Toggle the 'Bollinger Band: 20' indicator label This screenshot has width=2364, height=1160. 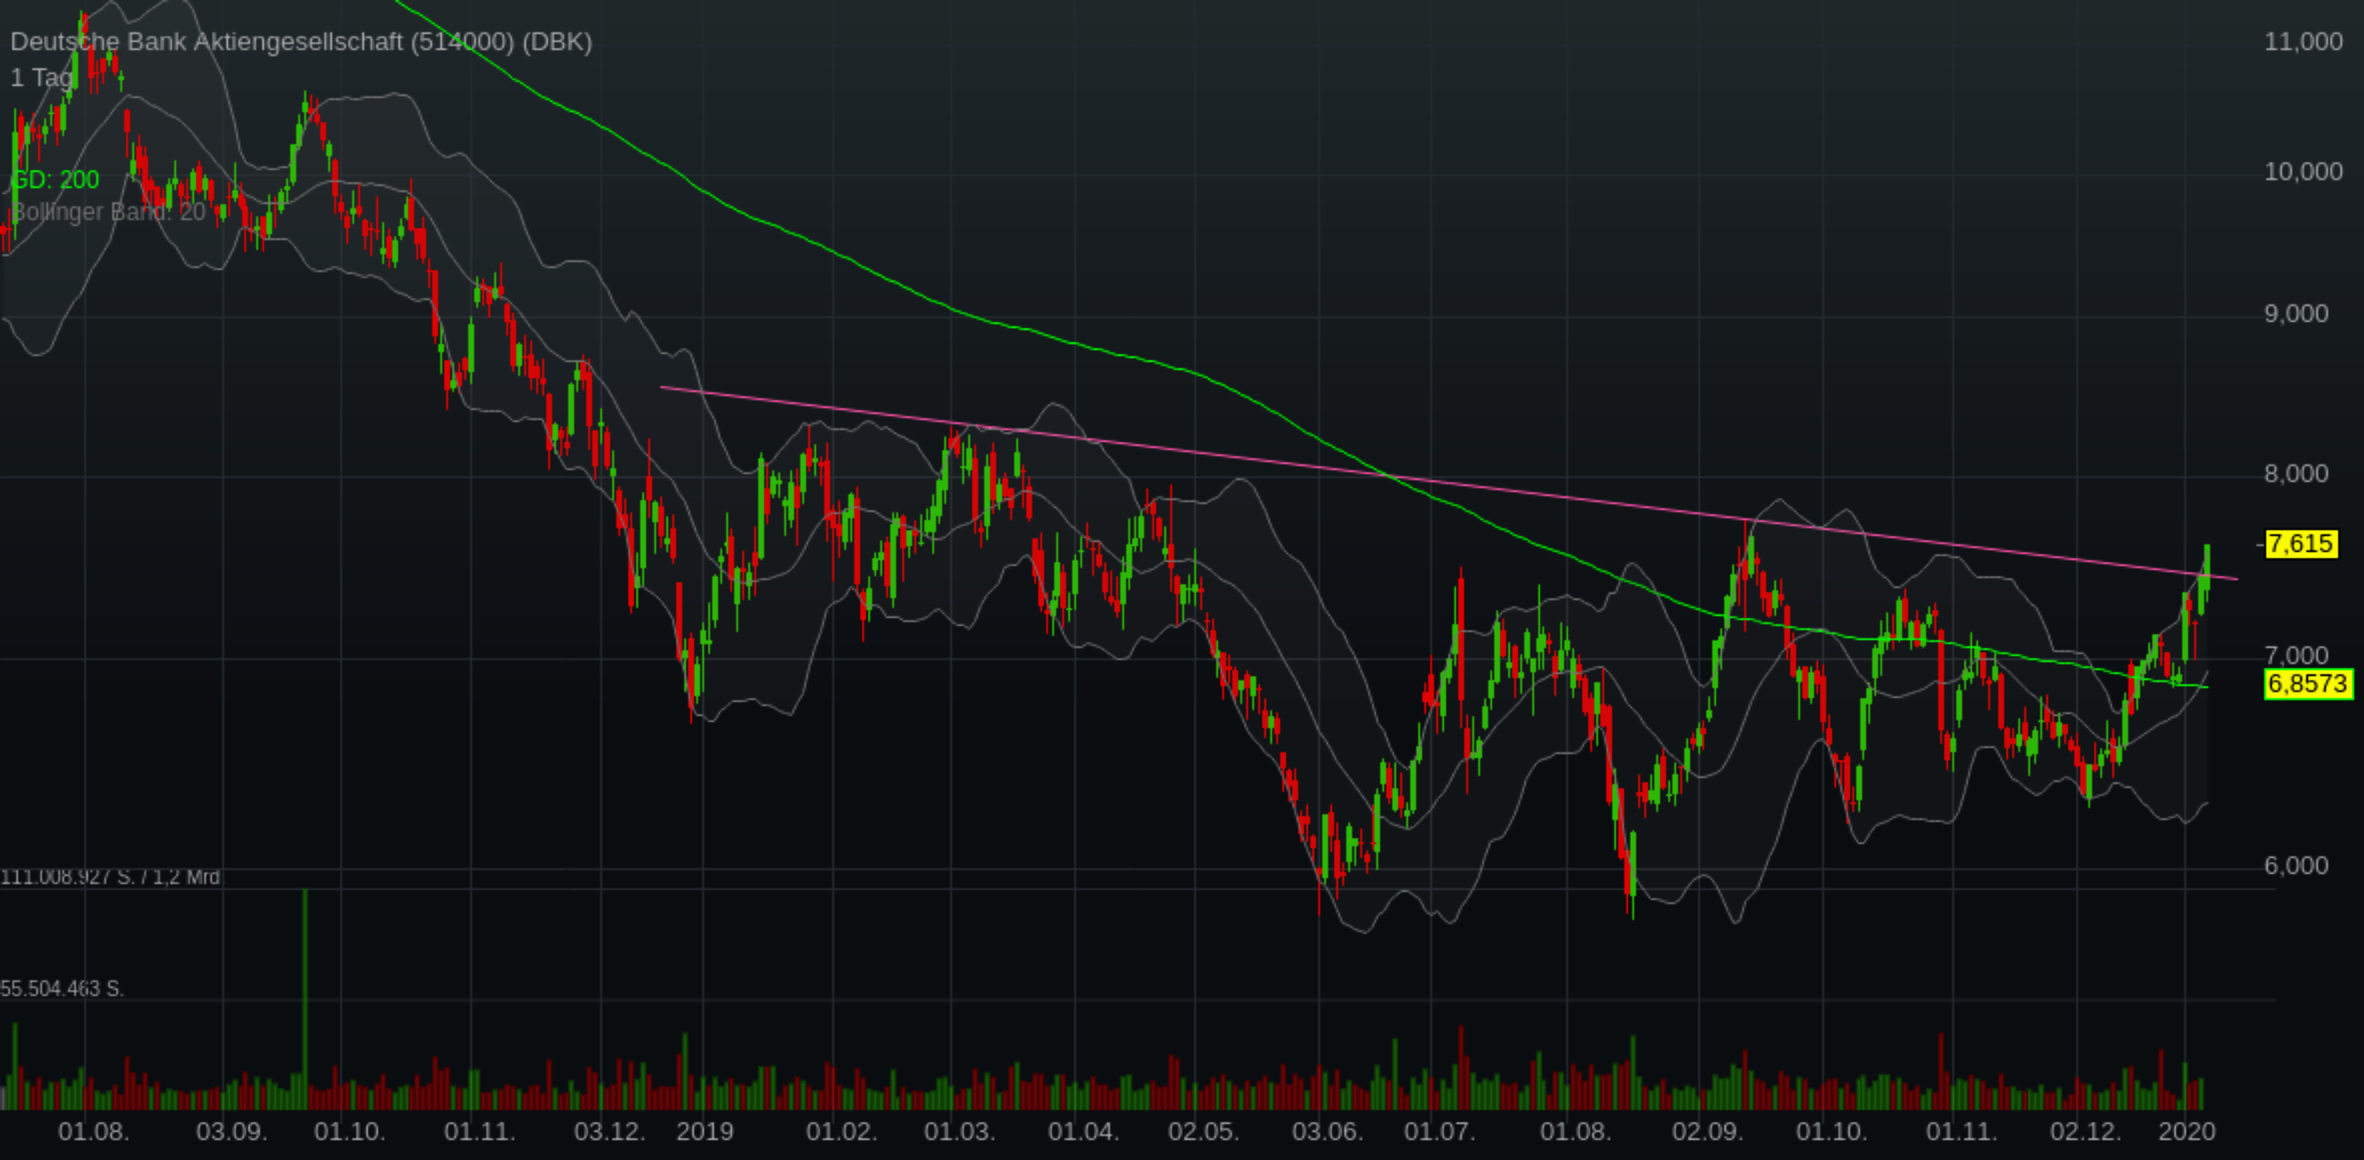point(108,212)
